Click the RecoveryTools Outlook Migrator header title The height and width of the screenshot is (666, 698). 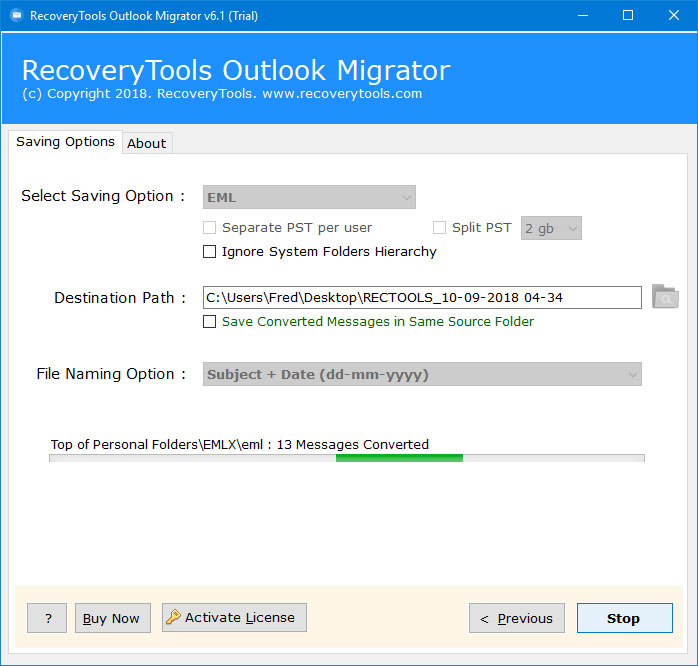(236, 70)
